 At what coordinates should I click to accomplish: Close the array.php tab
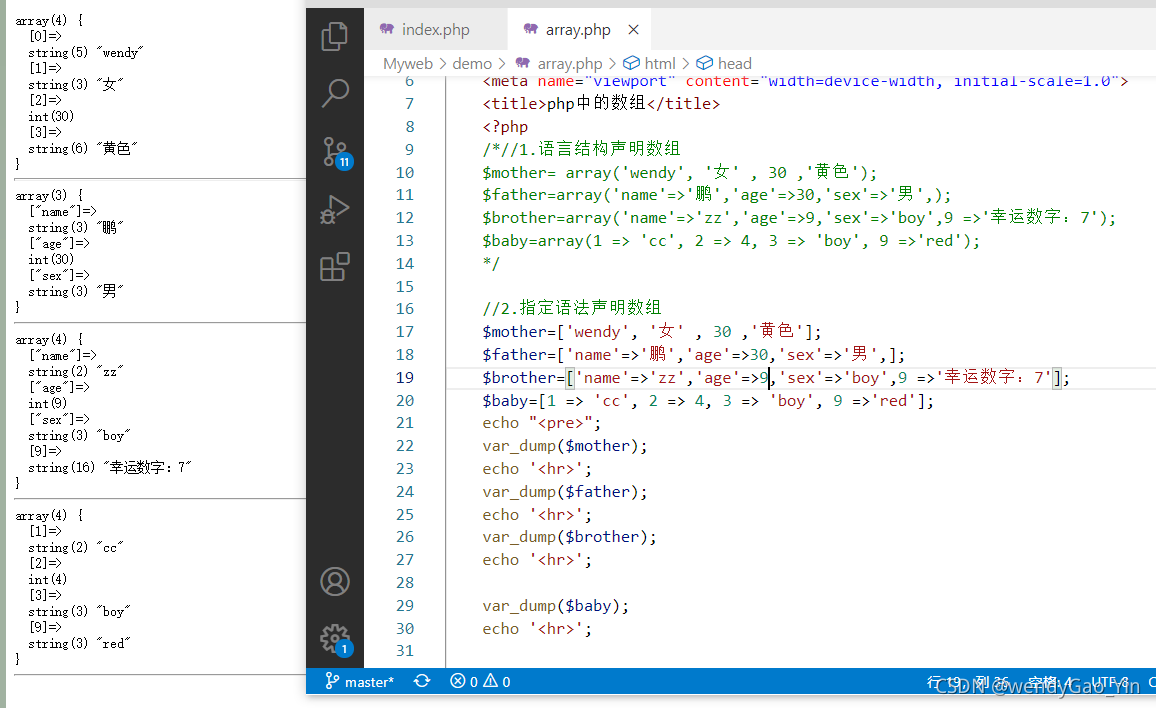pos(633,30)
